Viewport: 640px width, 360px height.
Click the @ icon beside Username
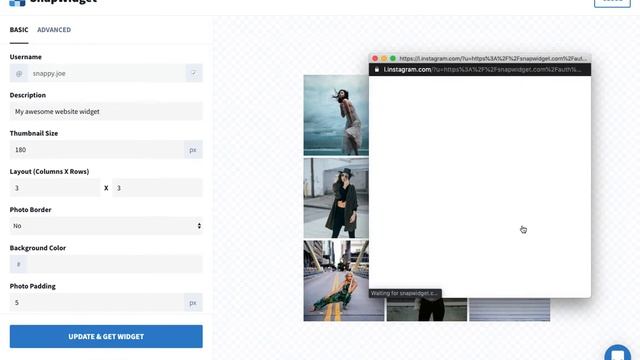(x=19, y=73)
